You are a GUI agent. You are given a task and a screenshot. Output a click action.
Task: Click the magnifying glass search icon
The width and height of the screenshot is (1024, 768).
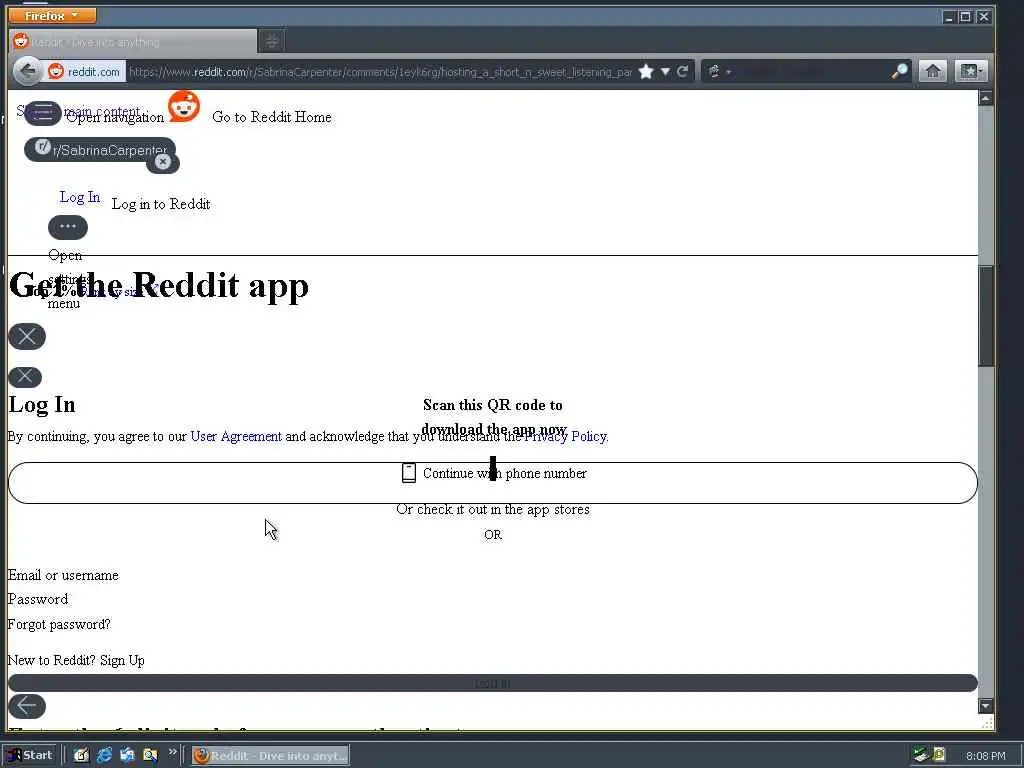tap(900, 72)
